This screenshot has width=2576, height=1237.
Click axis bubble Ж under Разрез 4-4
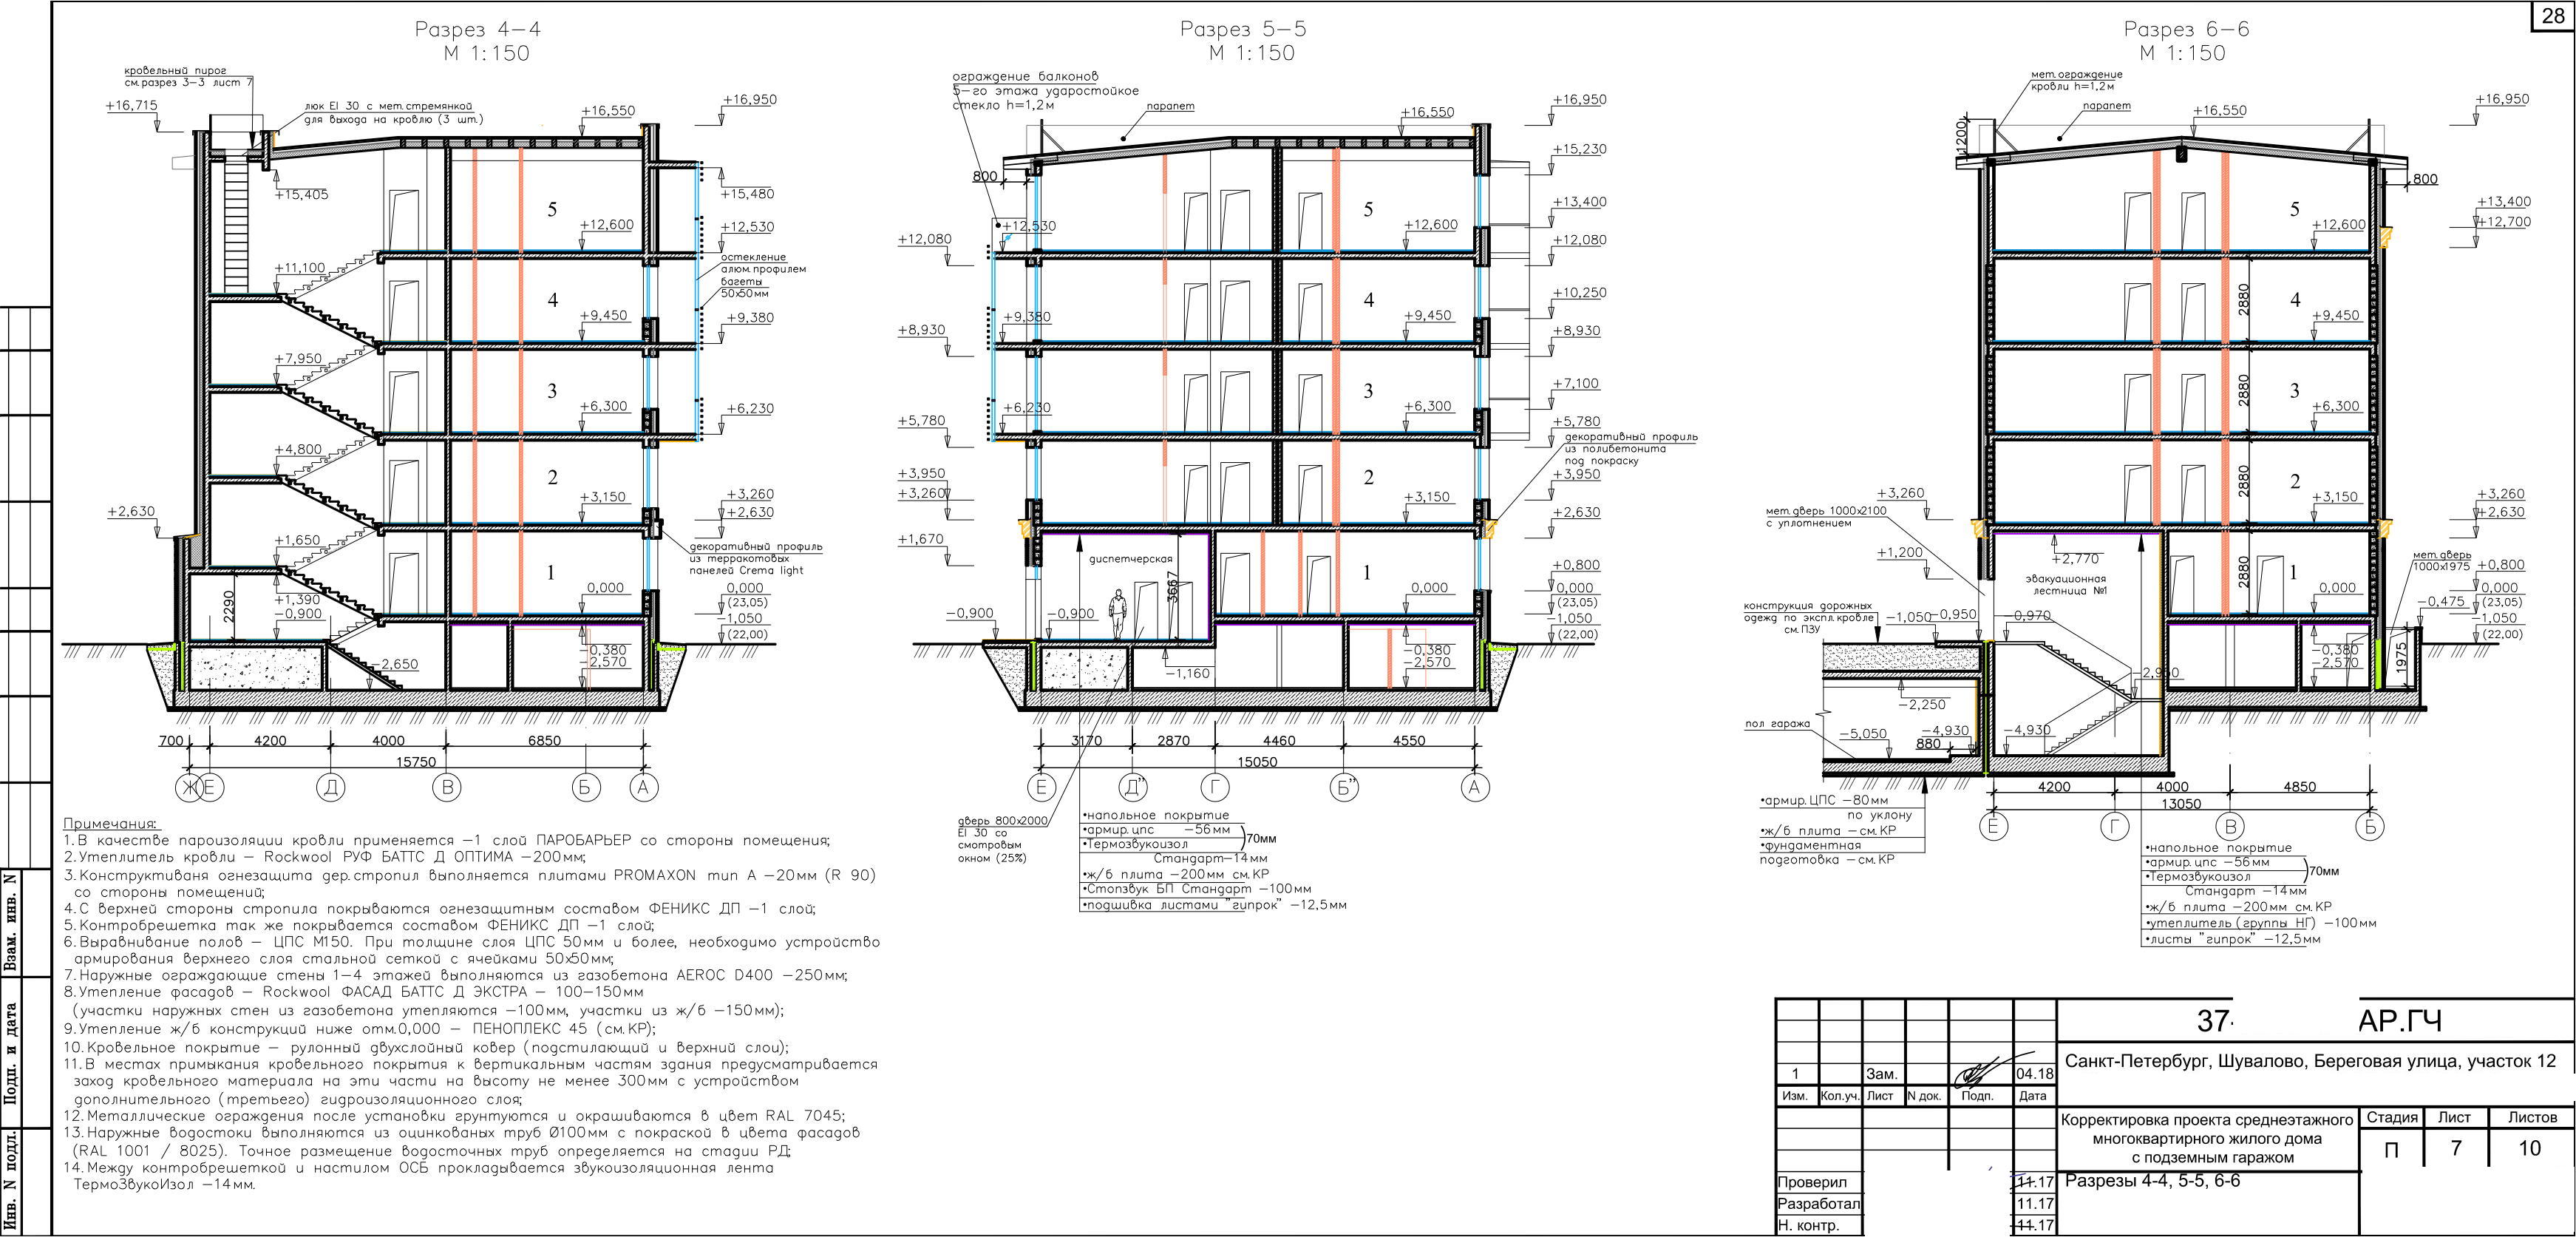pos(188,788)
